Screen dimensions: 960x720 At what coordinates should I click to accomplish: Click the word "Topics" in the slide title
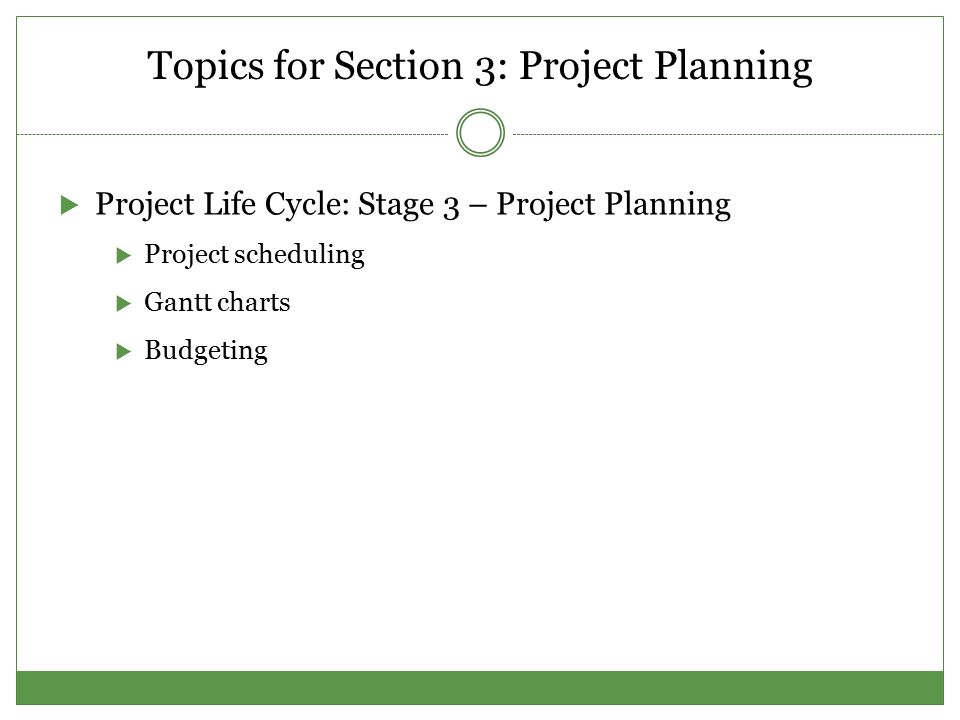coord(206,67)
